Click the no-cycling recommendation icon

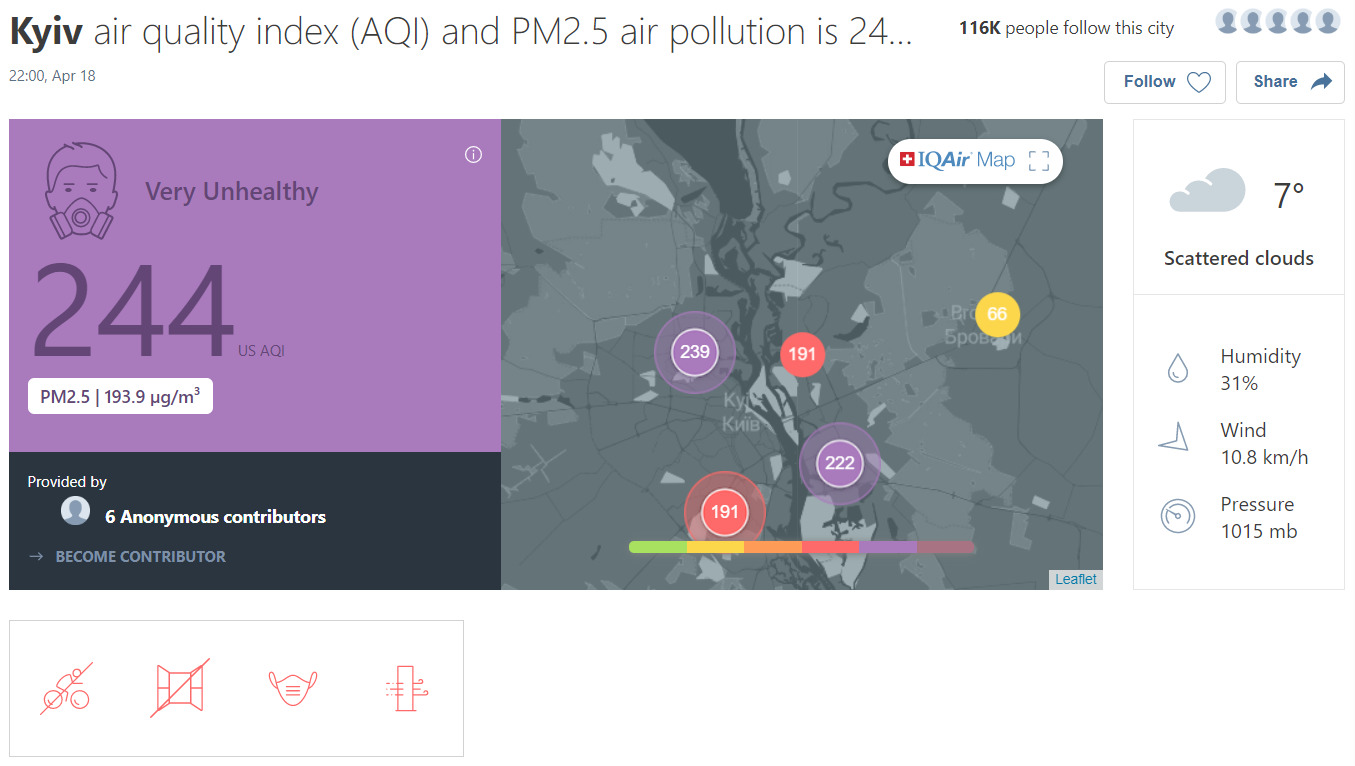[x=67, y=688]
